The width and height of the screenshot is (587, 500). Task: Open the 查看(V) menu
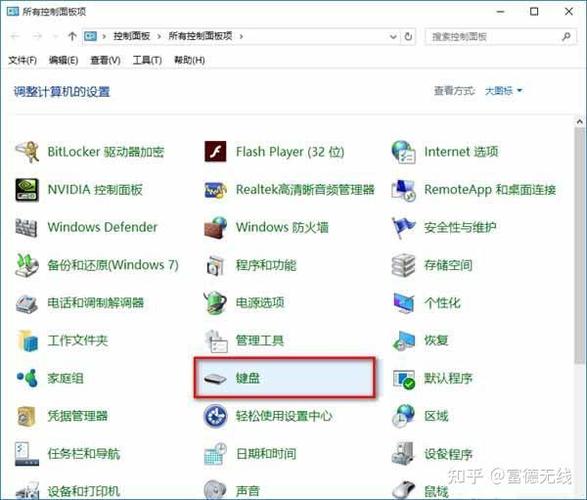pos(105,60)
